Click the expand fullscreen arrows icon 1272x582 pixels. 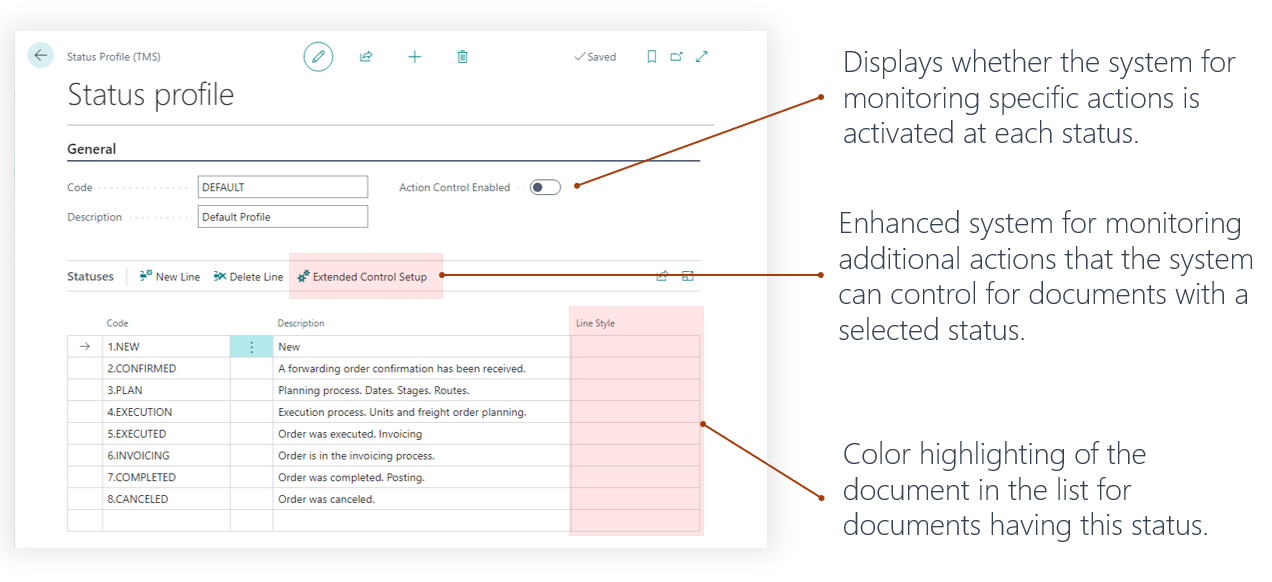pyautogui.click(x=701, y=57)
